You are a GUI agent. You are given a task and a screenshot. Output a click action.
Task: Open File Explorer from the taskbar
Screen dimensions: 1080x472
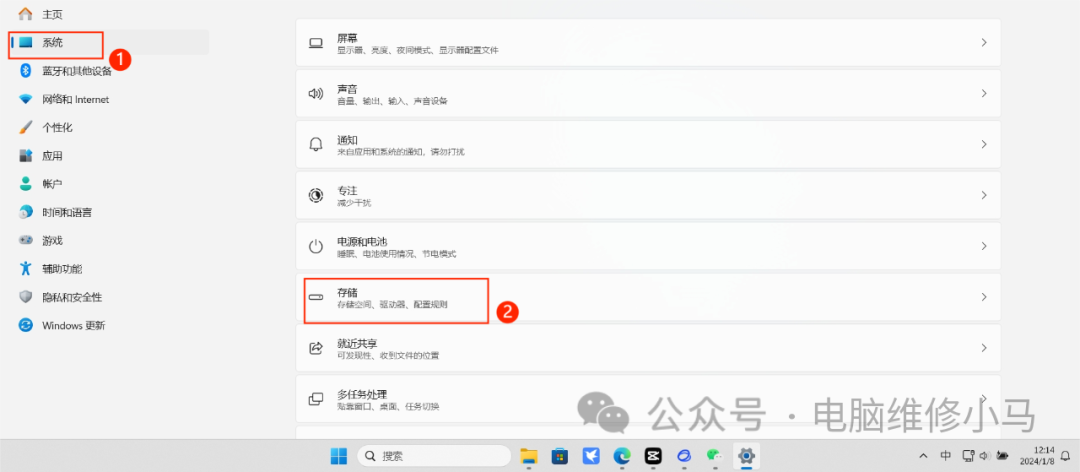[528, 455]
